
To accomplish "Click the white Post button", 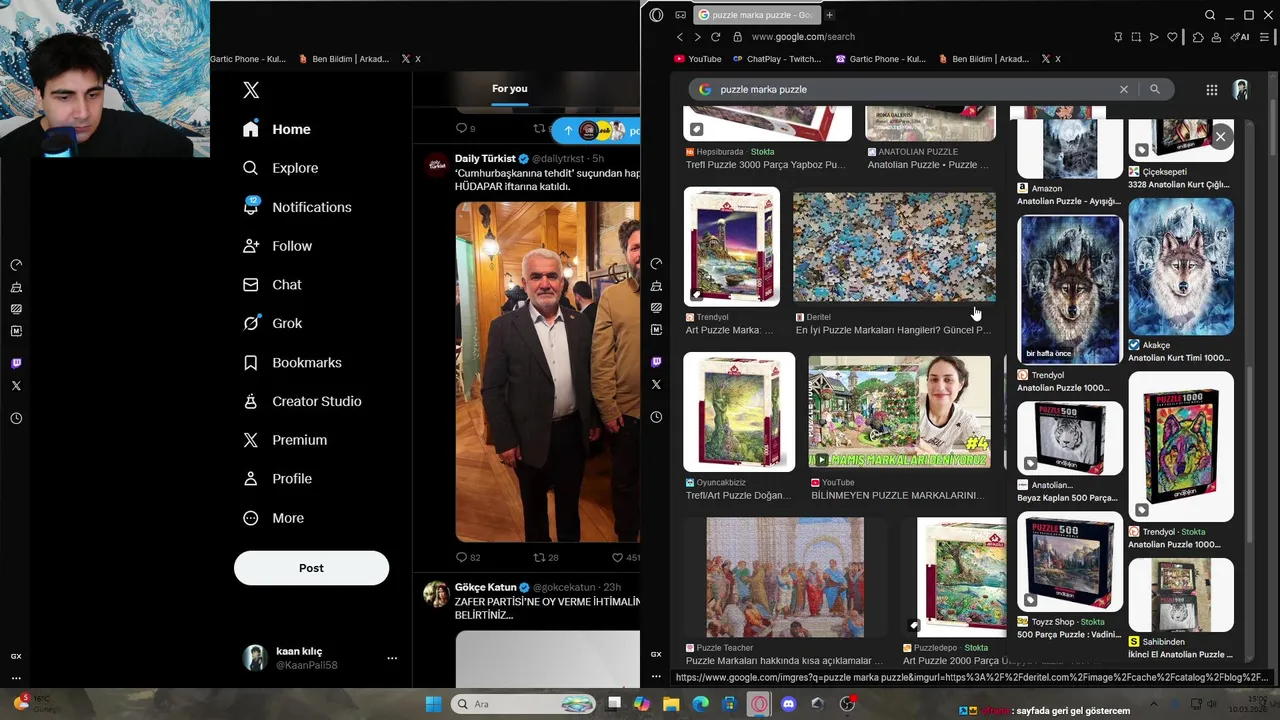I will [311, 568].
